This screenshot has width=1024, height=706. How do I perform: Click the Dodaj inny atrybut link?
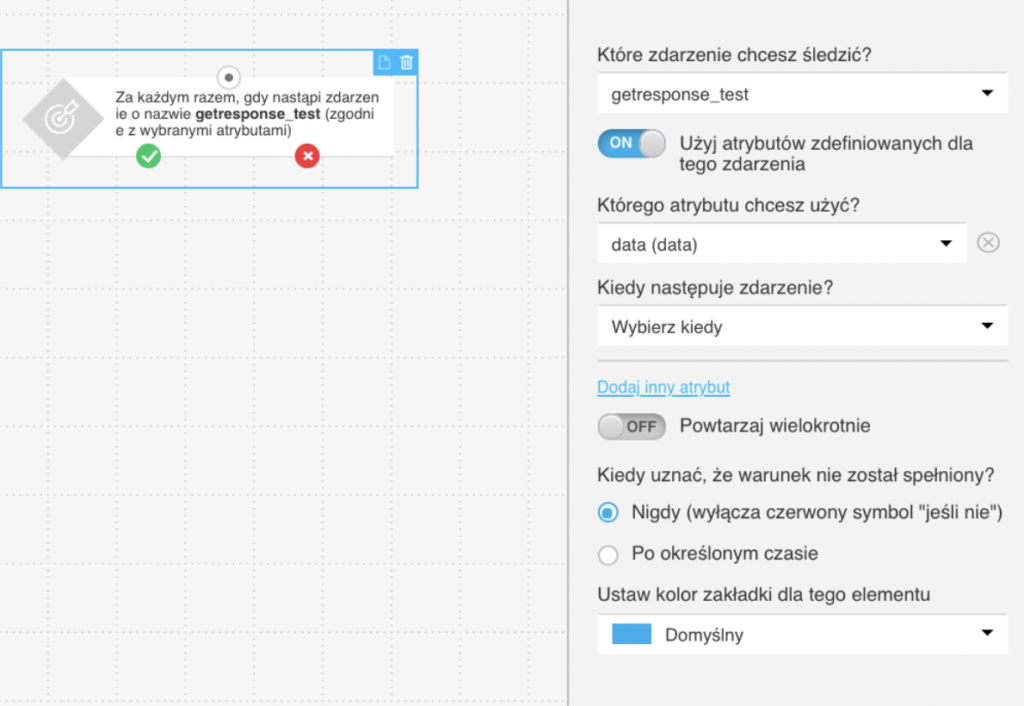click(664, 387)
